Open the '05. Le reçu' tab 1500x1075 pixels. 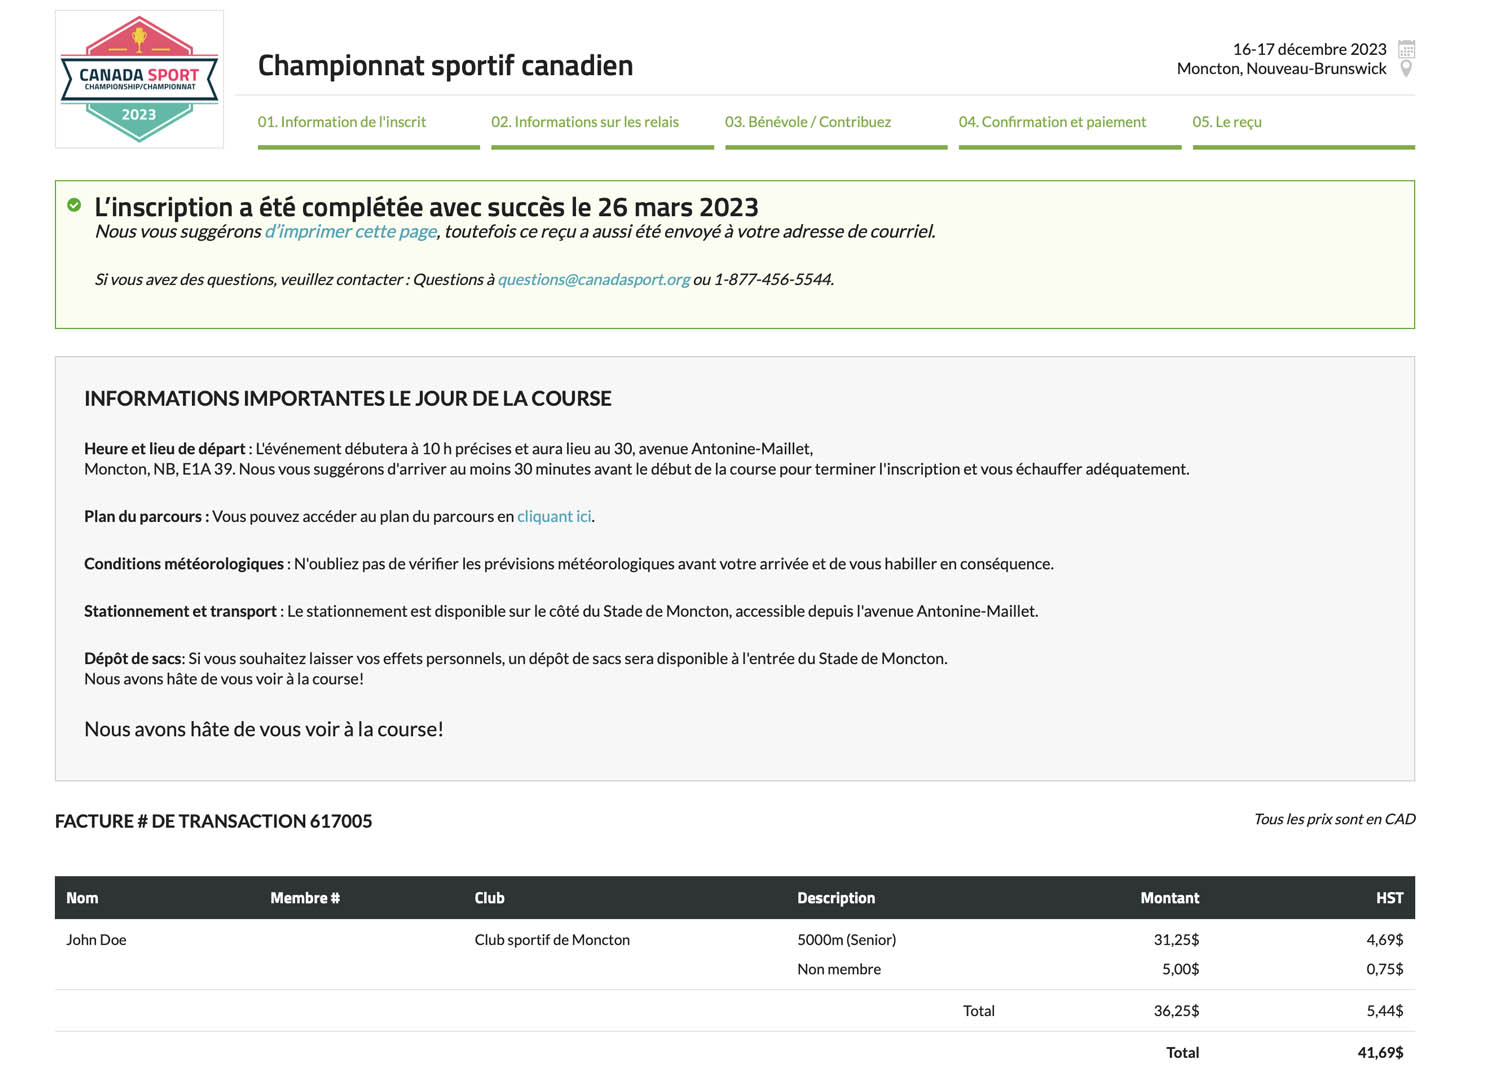pos(1227,122)
